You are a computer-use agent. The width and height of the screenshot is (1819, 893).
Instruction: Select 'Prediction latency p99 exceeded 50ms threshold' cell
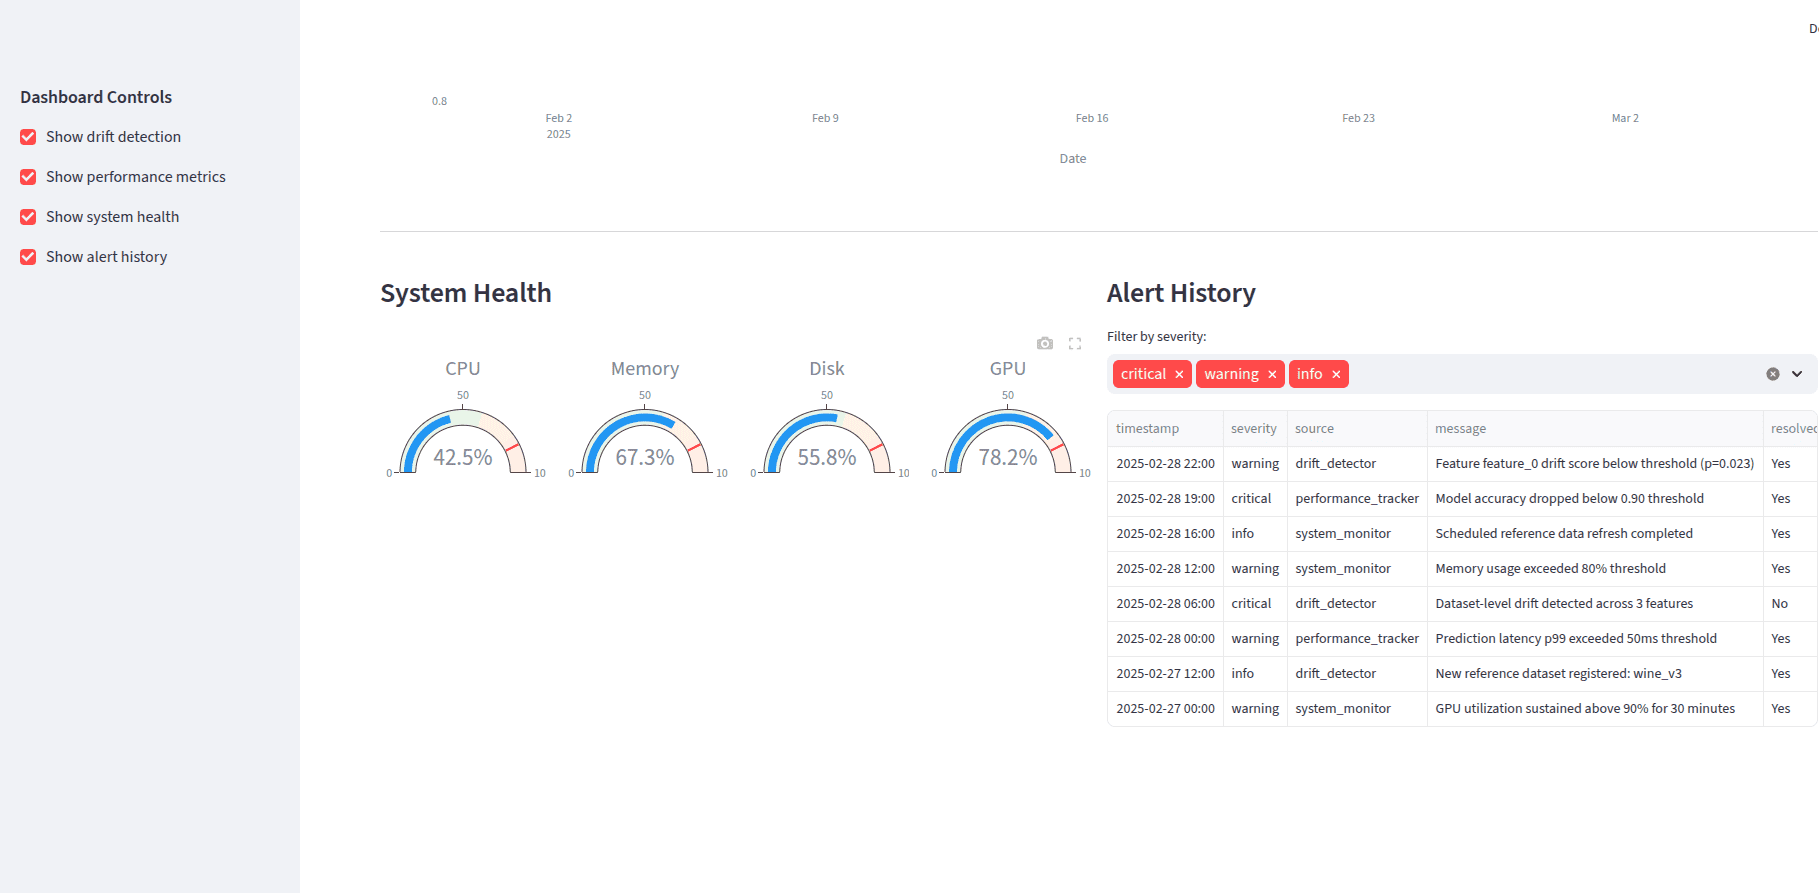pos(1595,639)
